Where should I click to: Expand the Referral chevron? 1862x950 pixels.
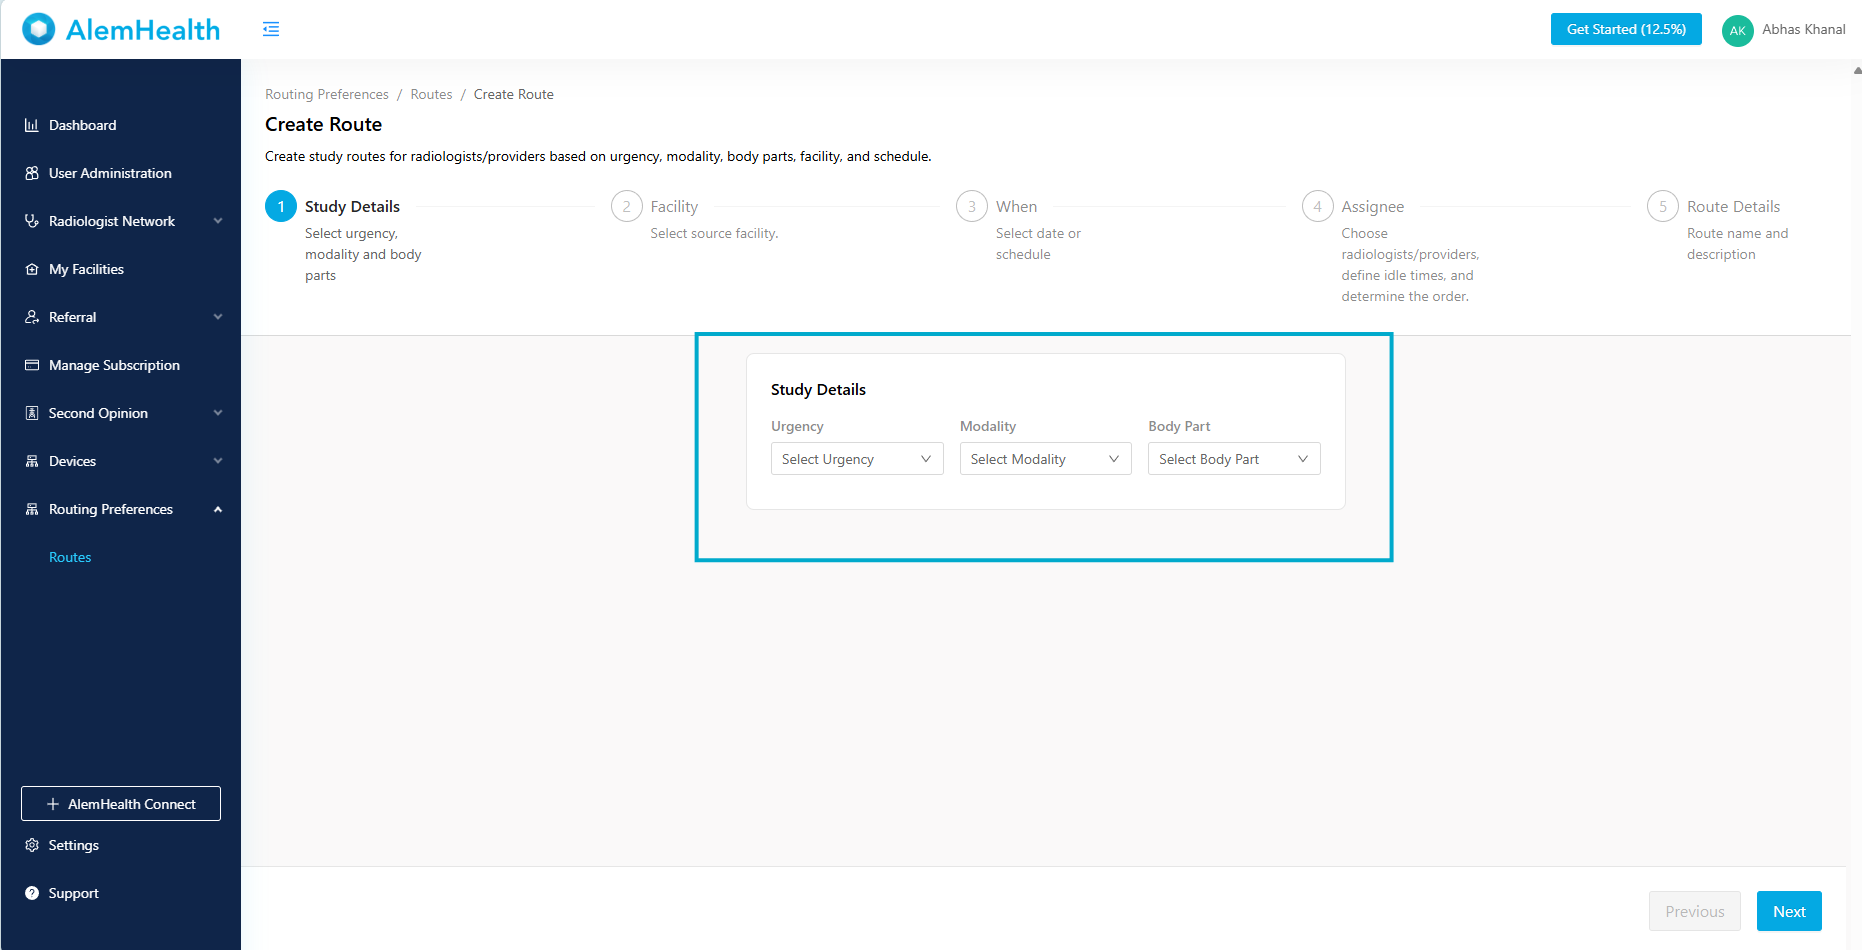point(218,317)
